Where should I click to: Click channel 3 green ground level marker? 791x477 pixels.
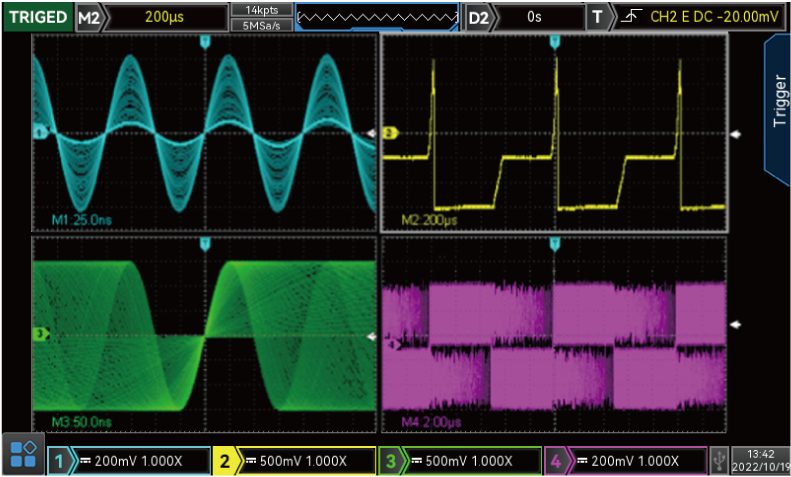41,333
